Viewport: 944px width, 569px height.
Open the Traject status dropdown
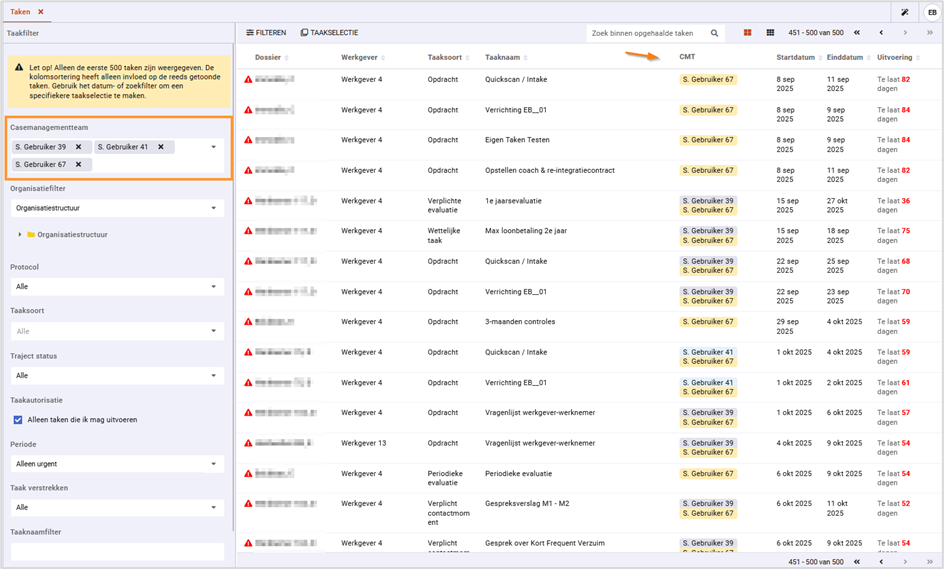(x=117, y=375)
